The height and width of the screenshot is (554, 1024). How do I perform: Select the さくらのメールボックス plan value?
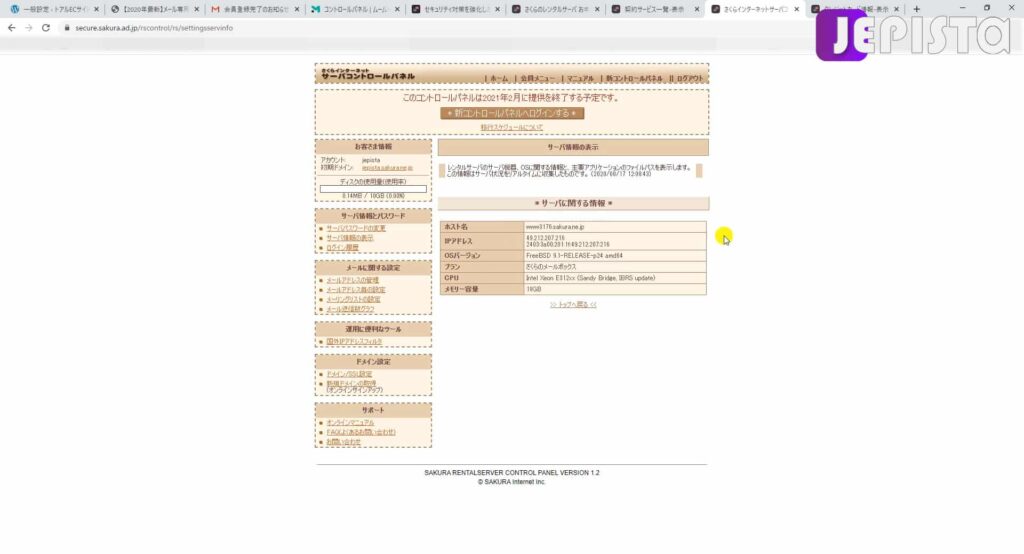pos(551,267)
